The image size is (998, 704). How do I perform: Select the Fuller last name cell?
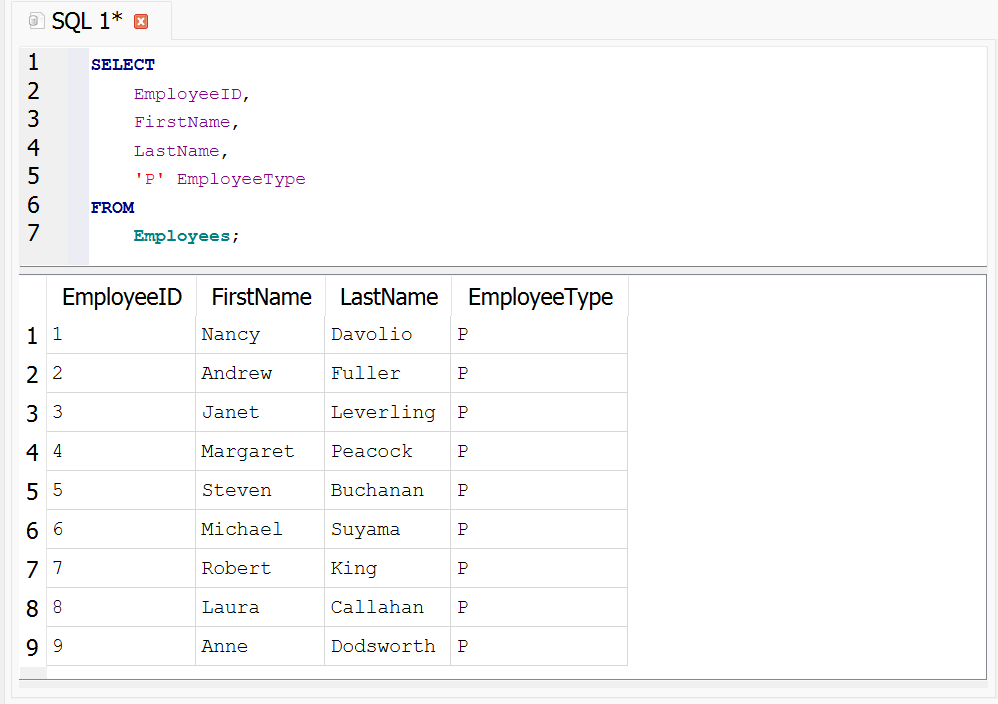[365, 374]
